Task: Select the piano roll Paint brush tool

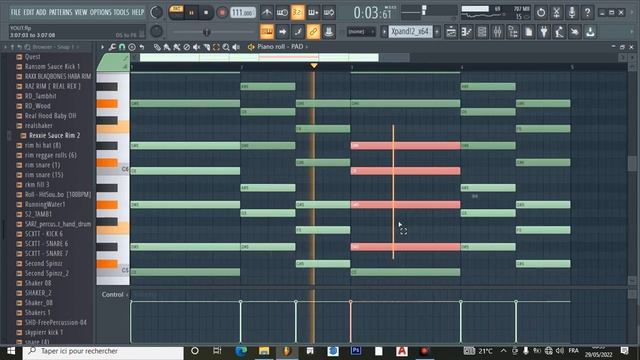Action: tap(167, 47)
